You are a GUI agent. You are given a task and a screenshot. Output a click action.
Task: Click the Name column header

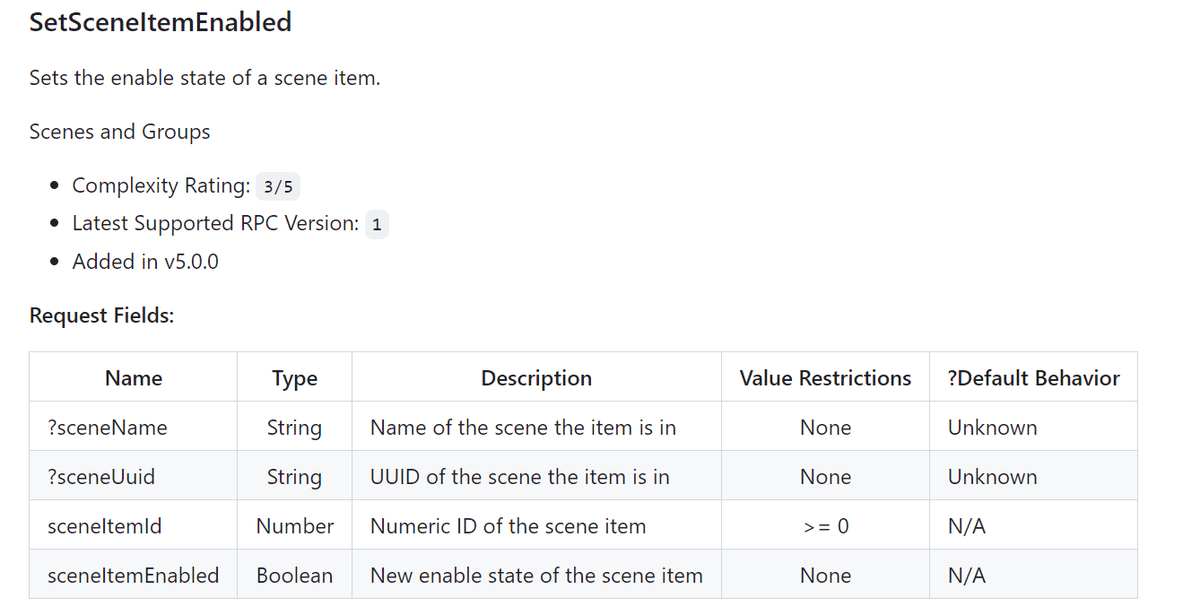click(x=133, y=378)
